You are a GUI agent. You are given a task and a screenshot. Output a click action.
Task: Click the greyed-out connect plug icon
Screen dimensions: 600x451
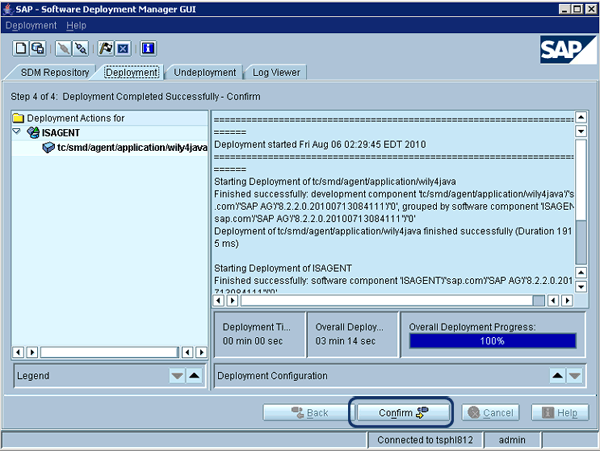(64, 49)
